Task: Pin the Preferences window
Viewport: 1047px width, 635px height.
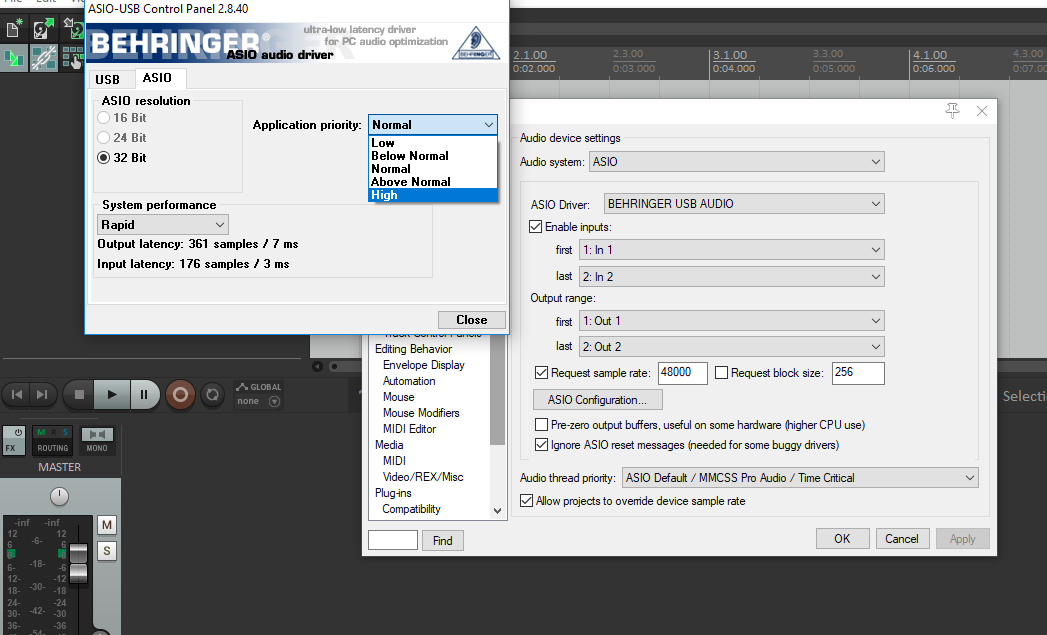Action: coord(952,111)
